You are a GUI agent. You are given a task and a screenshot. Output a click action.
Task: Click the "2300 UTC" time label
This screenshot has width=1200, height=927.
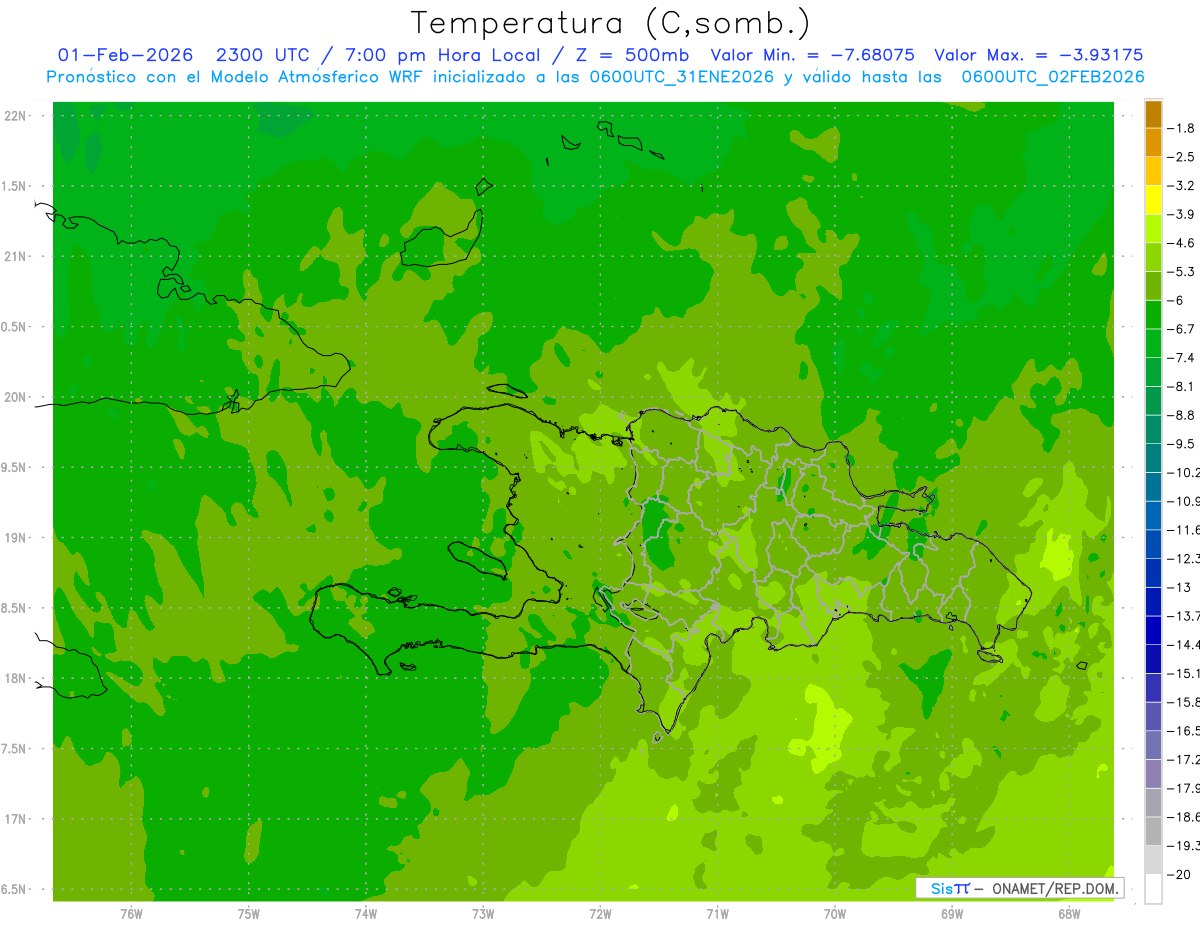tap(263, 55)
